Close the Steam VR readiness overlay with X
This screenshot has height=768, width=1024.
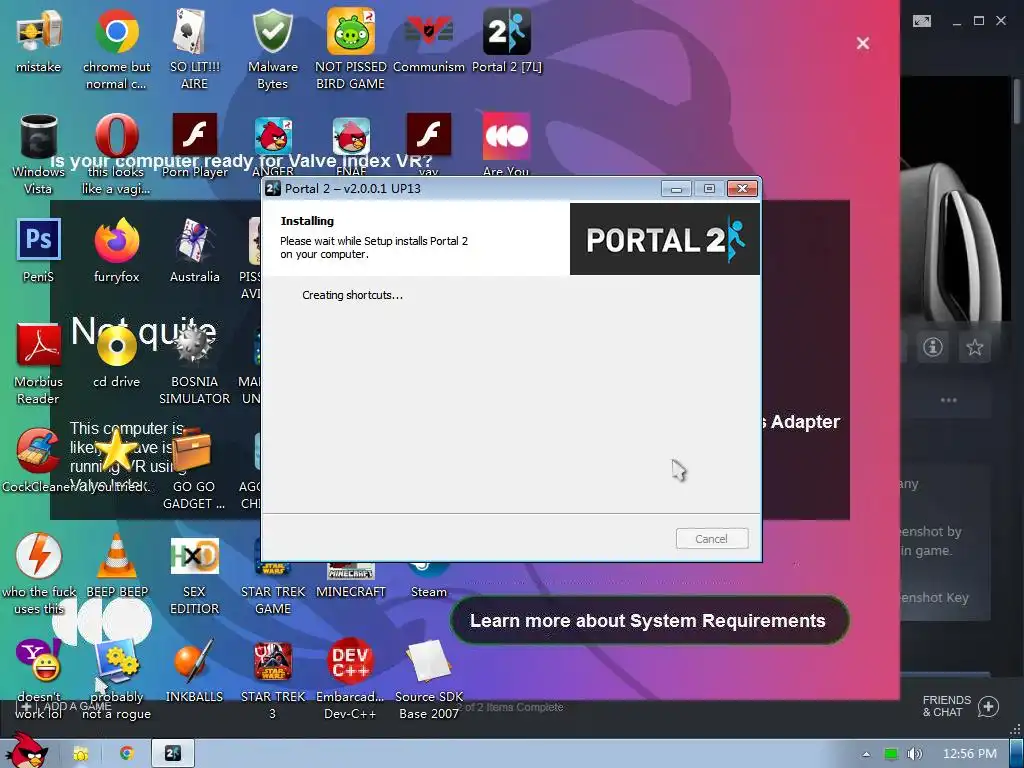pos(863,43)
